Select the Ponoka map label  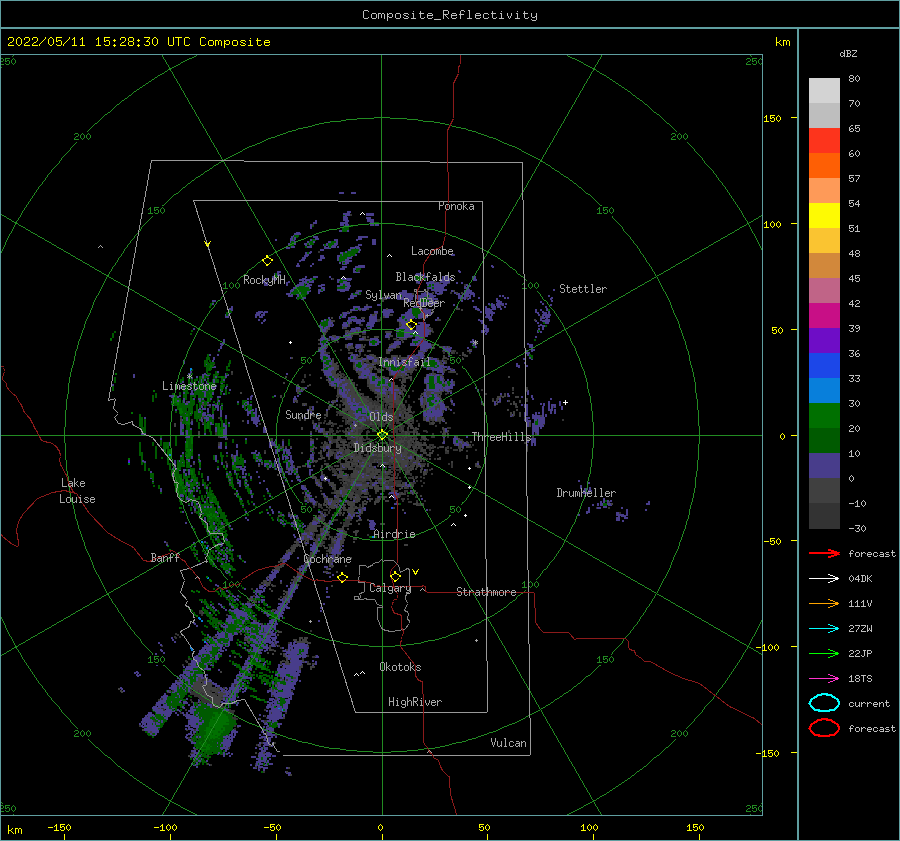pos(456,206)
